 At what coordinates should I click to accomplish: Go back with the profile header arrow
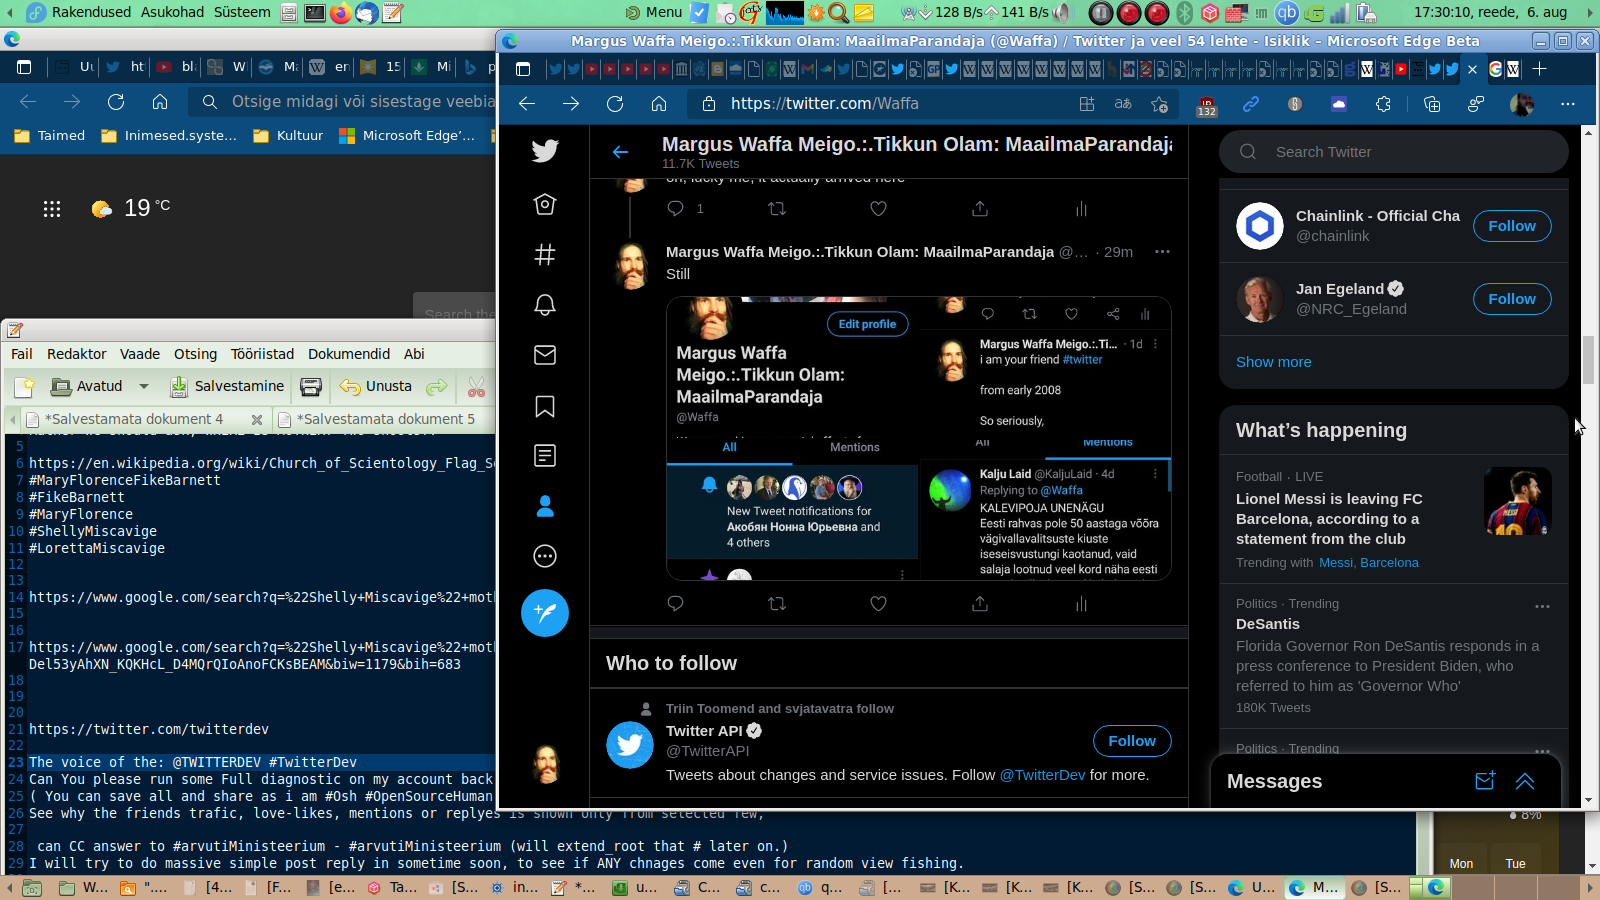(620, 152)
